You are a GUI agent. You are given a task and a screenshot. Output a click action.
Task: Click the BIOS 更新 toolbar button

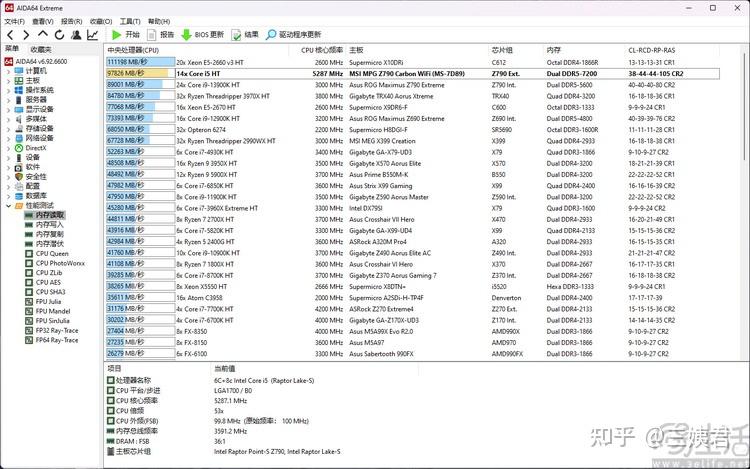coord(203,35)
